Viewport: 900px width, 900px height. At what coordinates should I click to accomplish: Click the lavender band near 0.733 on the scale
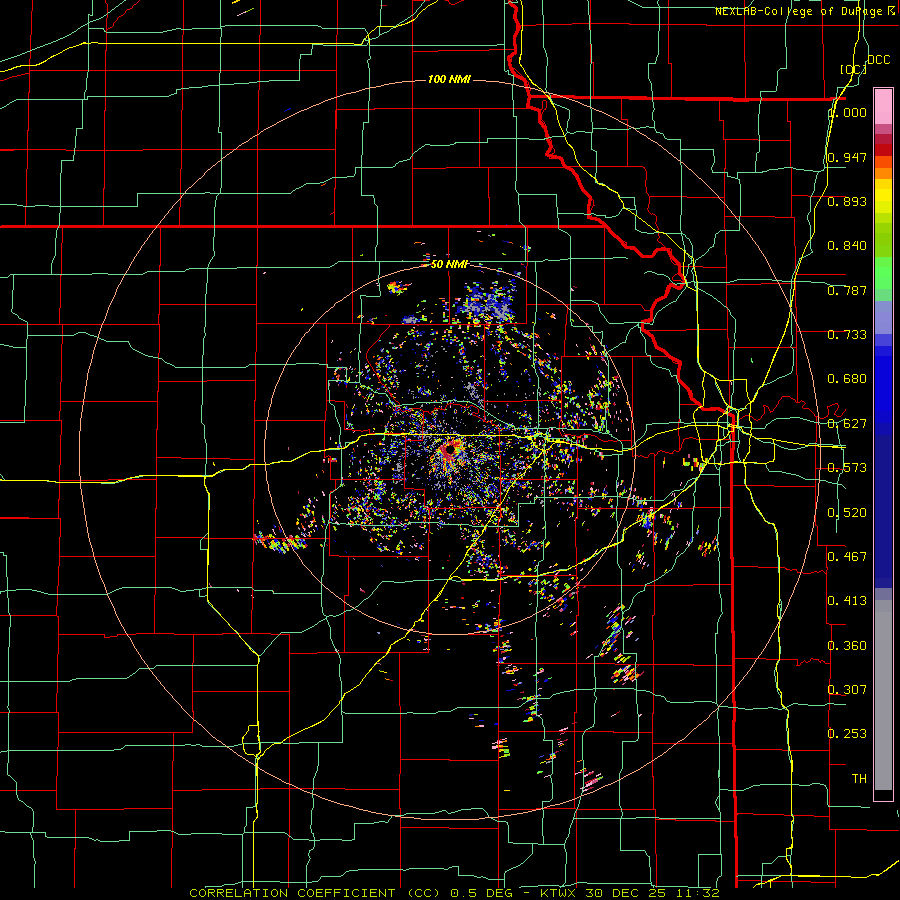pyautogui.click(x=883, y=317)
